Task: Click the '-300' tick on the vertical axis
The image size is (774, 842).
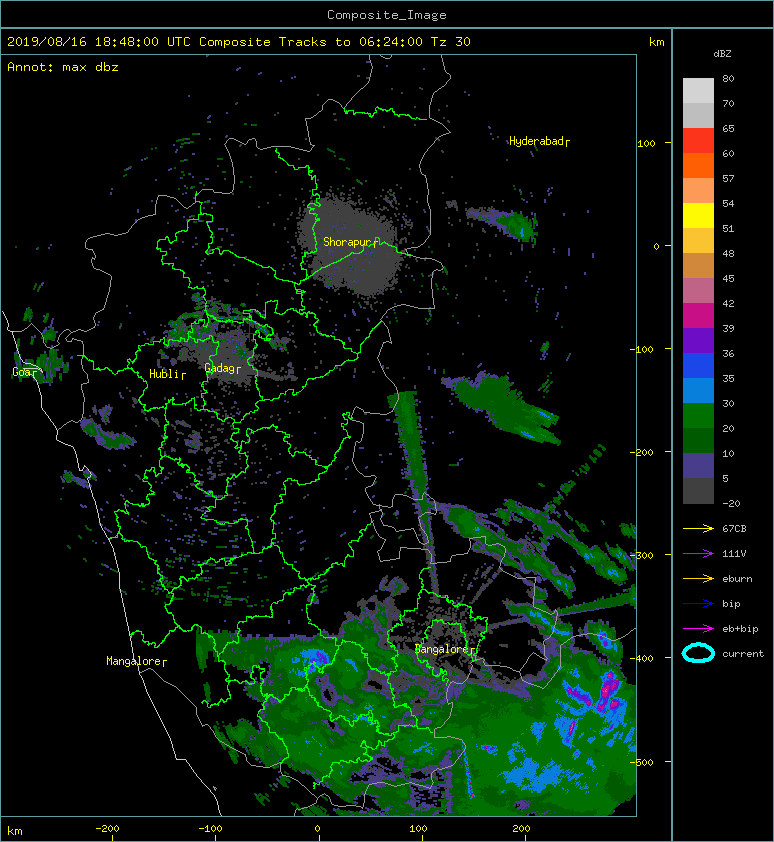Action: tap(642, 555)
